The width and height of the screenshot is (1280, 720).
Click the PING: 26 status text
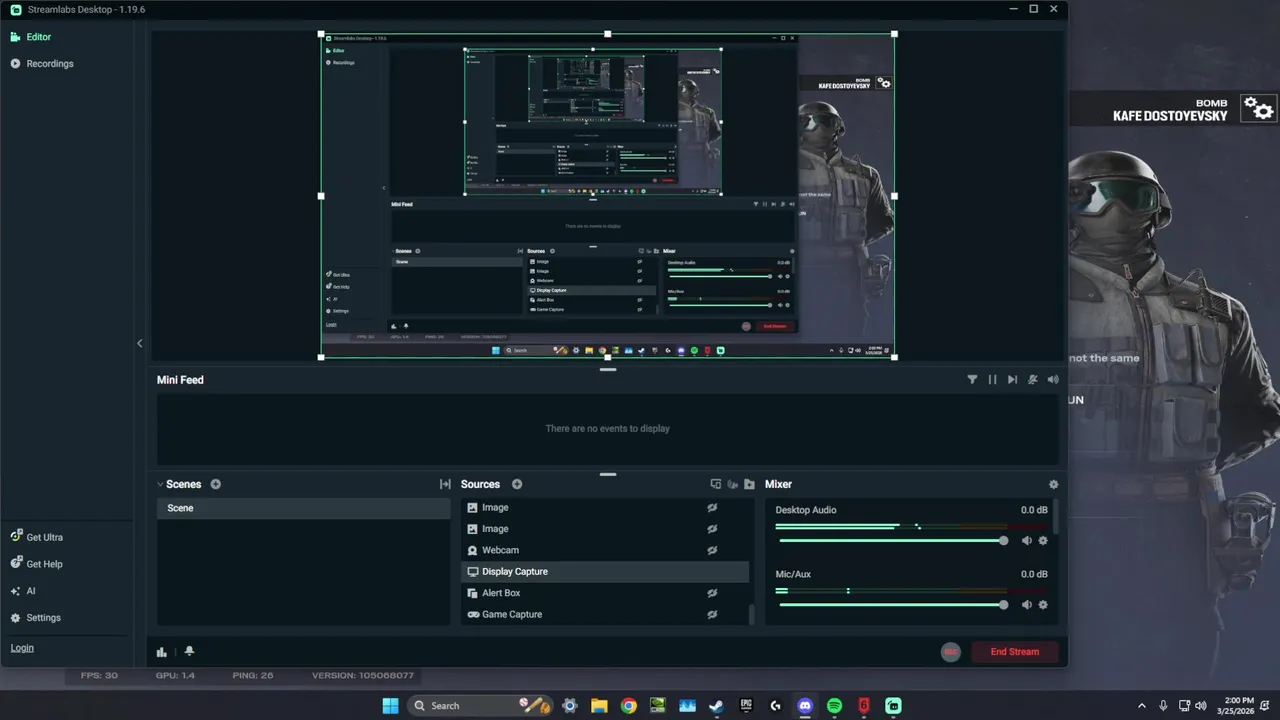coord(252,675)
